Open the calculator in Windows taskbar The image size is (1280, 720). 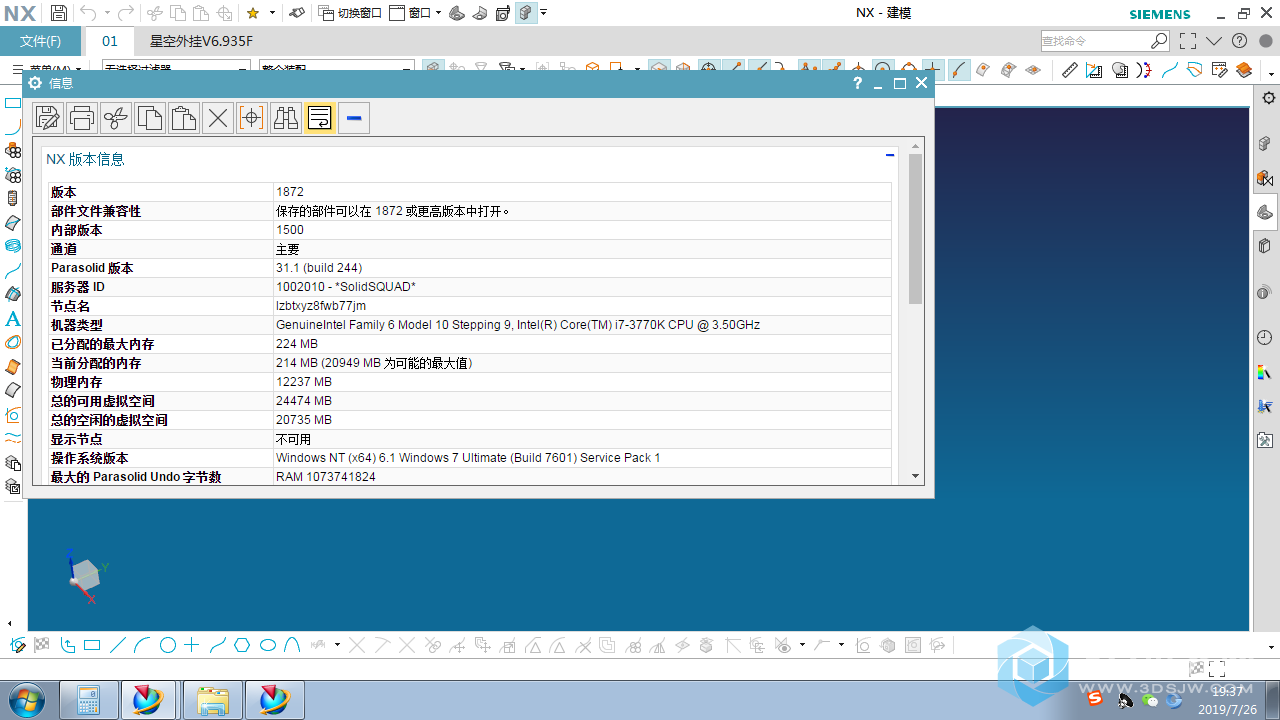point(88,700)
